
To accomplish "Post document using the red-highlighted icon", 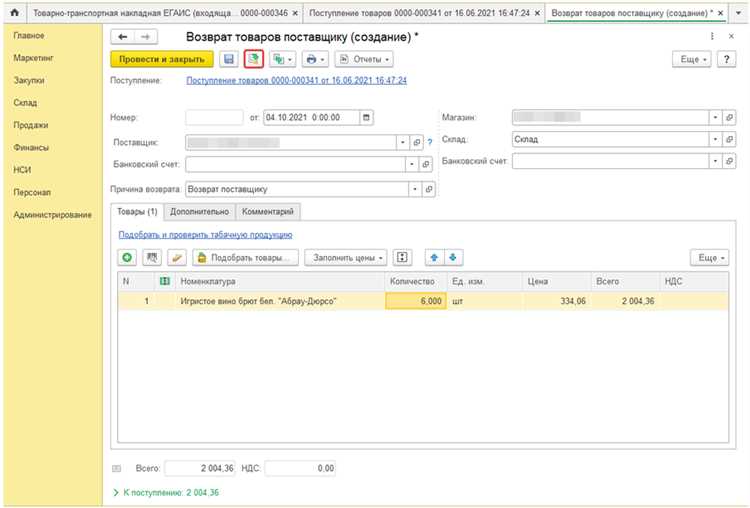I will click(254, 59).
